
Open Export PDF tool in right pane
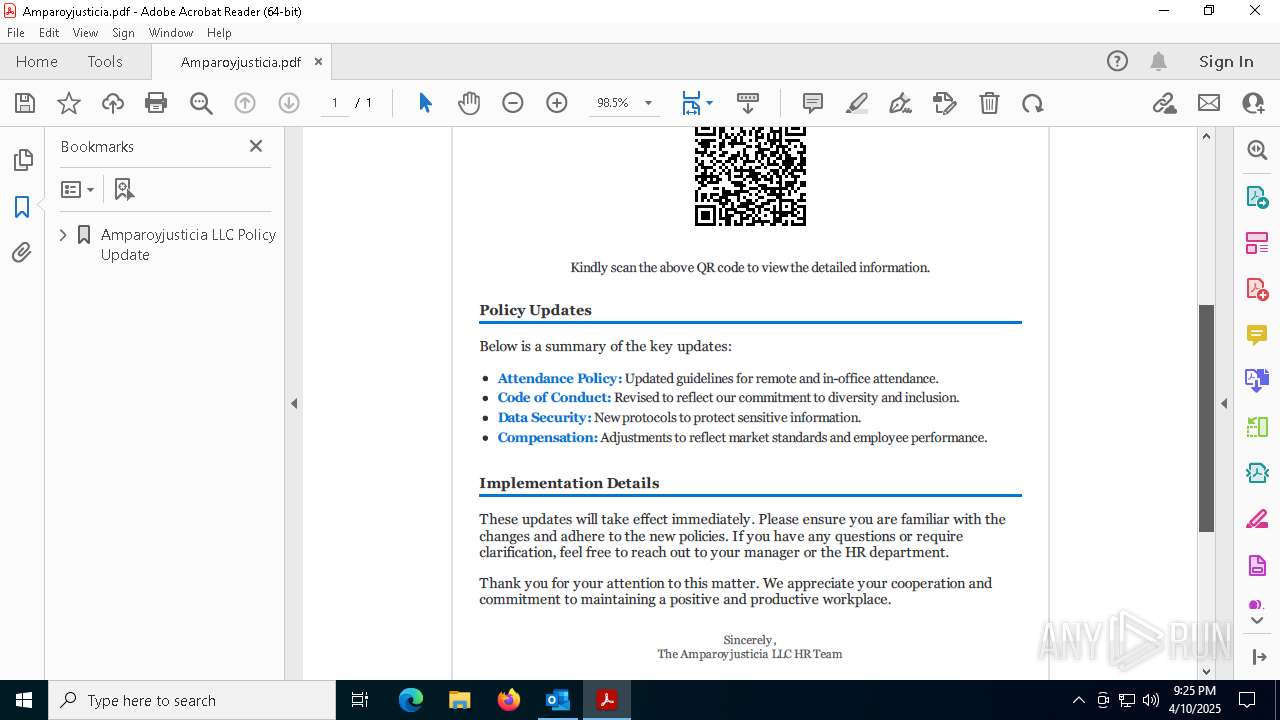(x=1257, y=196)
